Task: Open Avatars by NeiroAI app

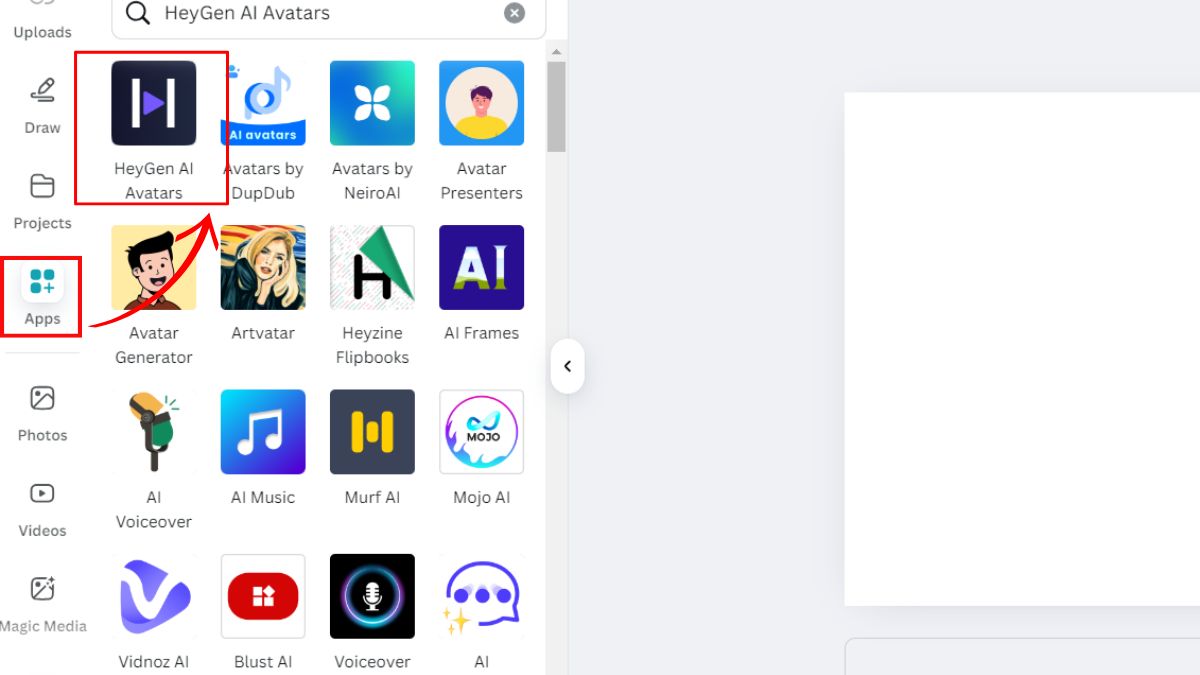Action: tap(372, 104)
